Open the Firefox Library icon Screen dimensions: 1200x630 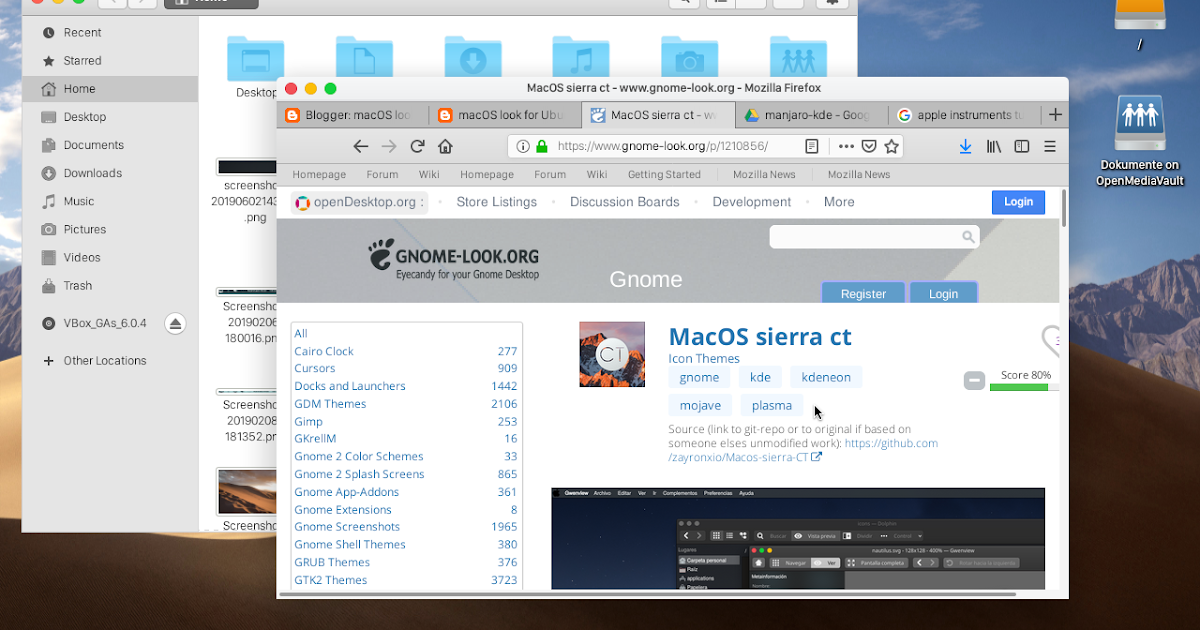pos(994,146)
